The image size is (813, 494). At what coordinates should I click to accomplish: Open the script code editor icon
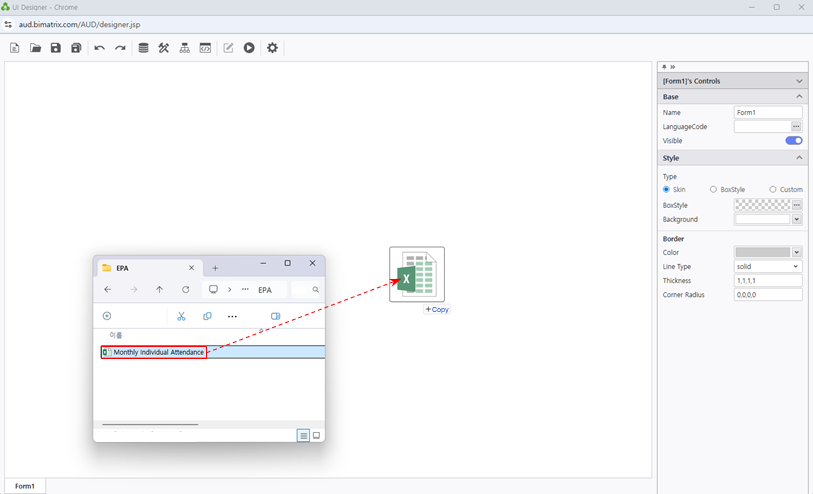(x=205, y=48)
